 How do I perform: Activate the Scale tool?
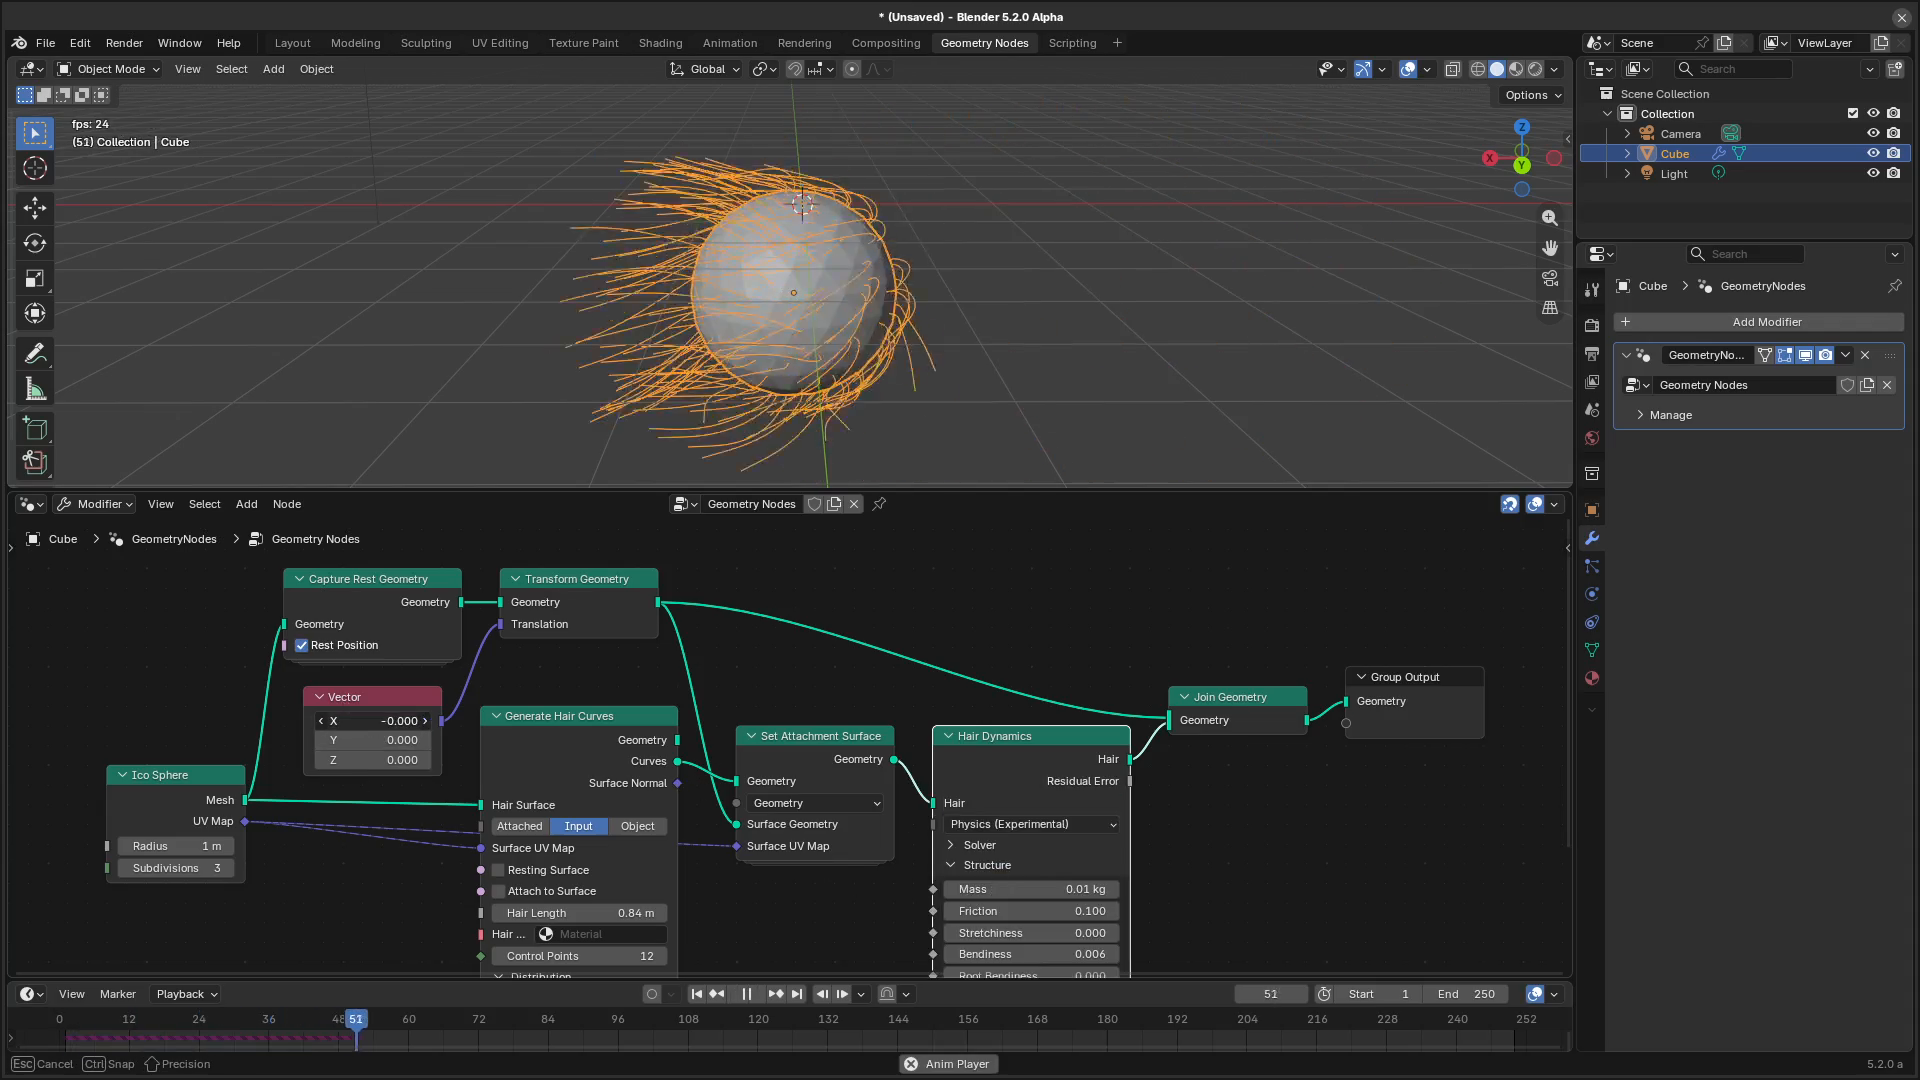[x=35, y=278]
